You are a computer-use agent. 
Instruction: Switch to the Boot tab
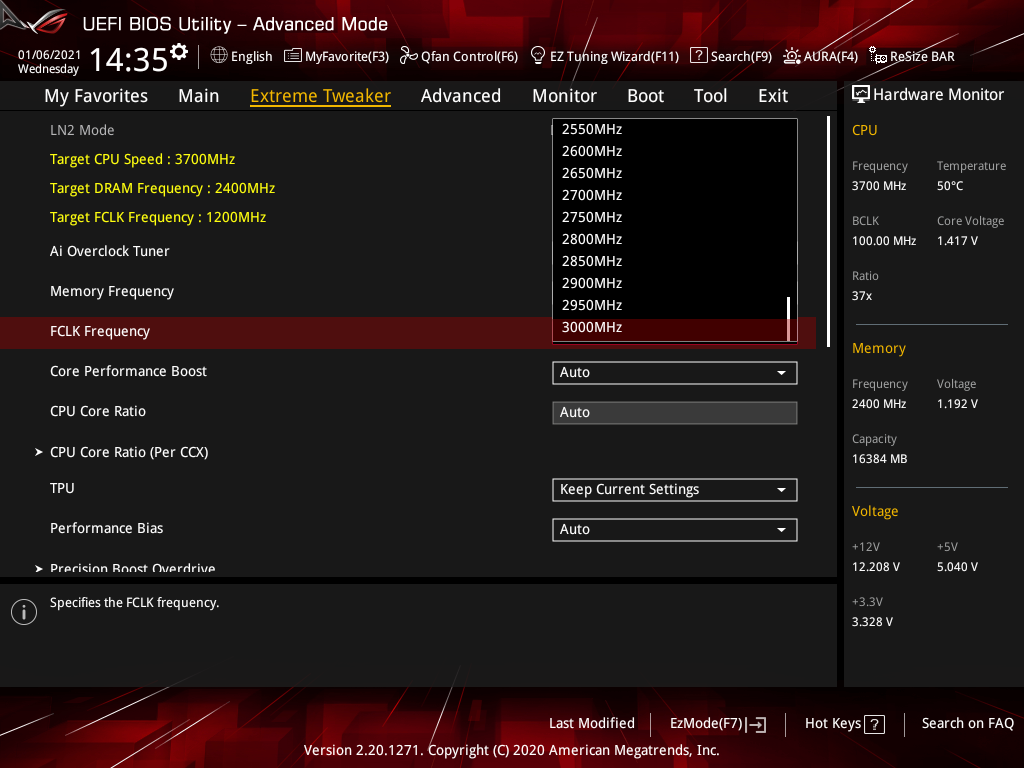coord(645,96)
